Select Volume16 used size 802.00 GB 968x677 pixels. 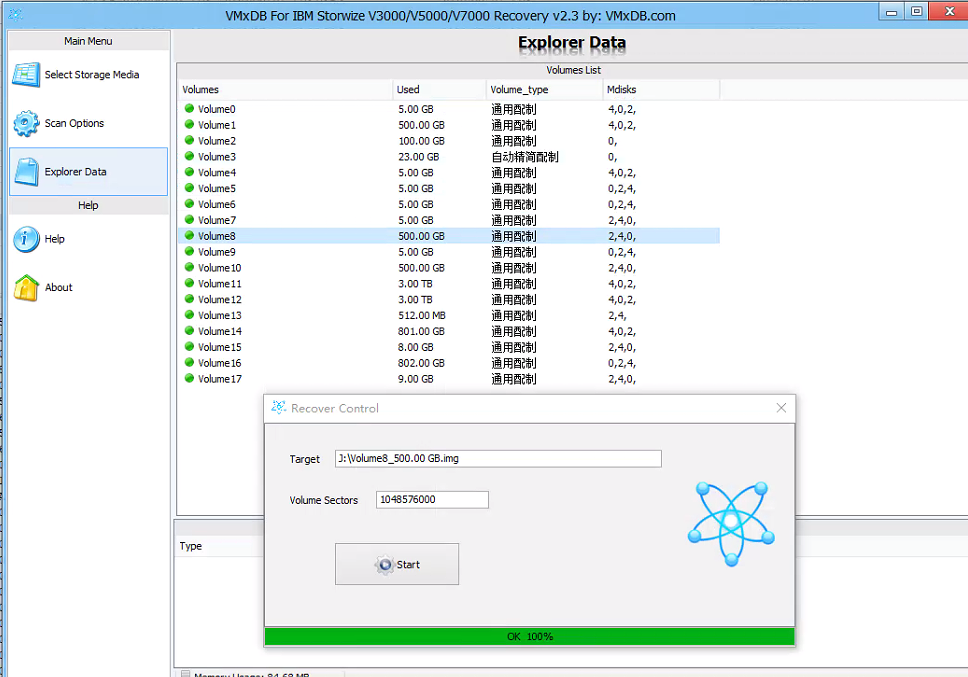click(x=422, y=363)
